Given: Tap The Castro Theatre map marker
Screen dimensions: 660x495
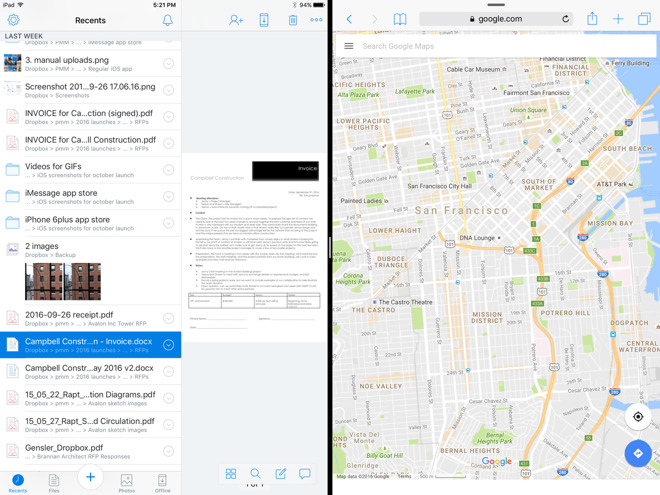Looking at the screenshot, I should coord(375,302).
